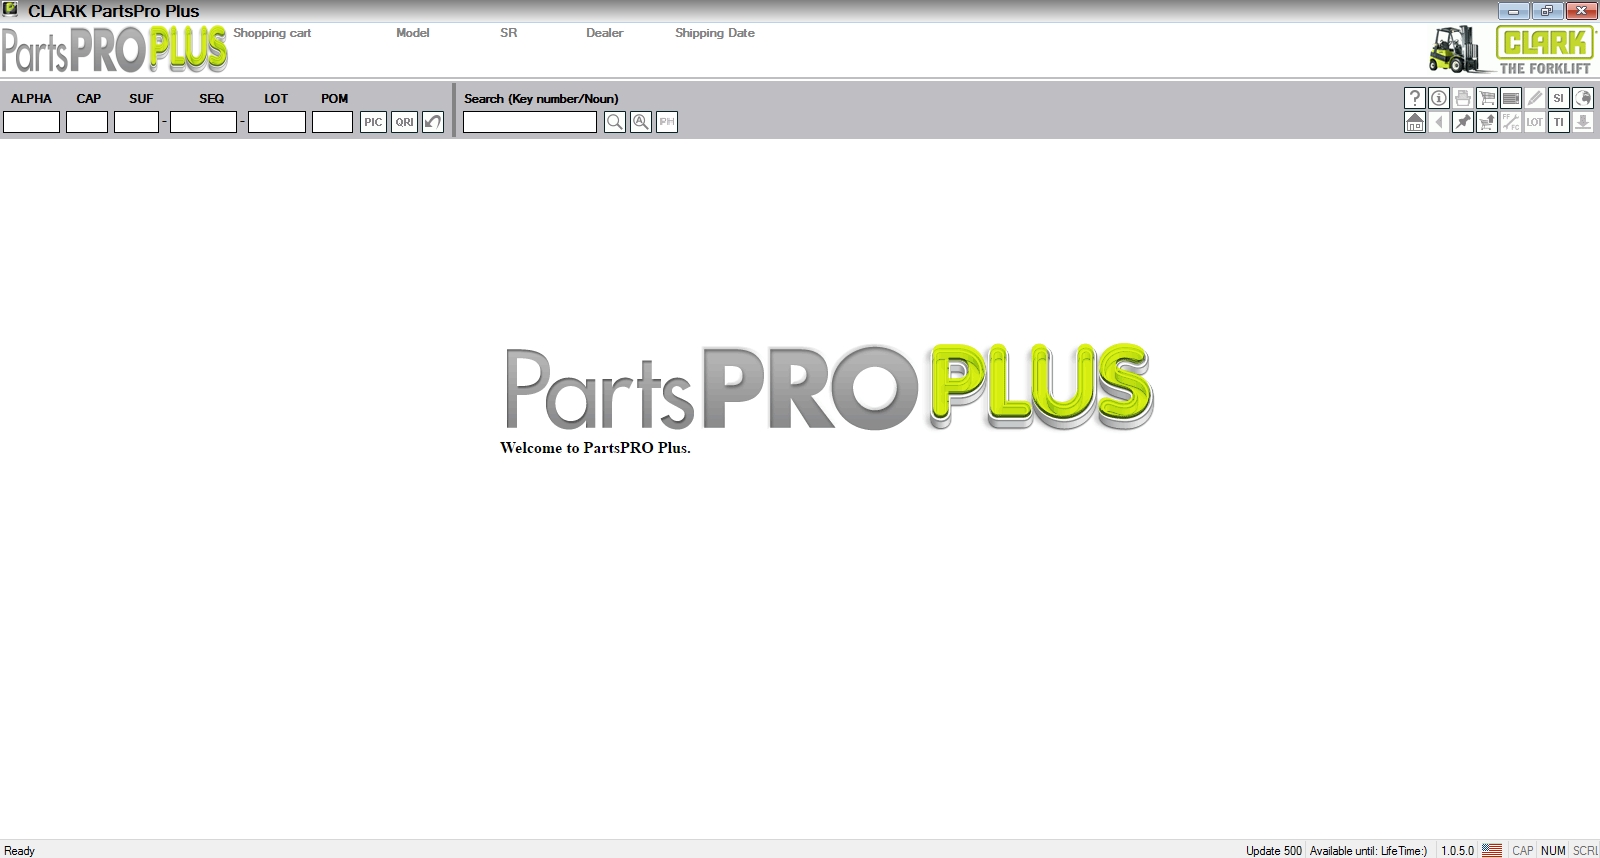
Task: Click the PH icon beside search
Action: click(x=667, y=122)
